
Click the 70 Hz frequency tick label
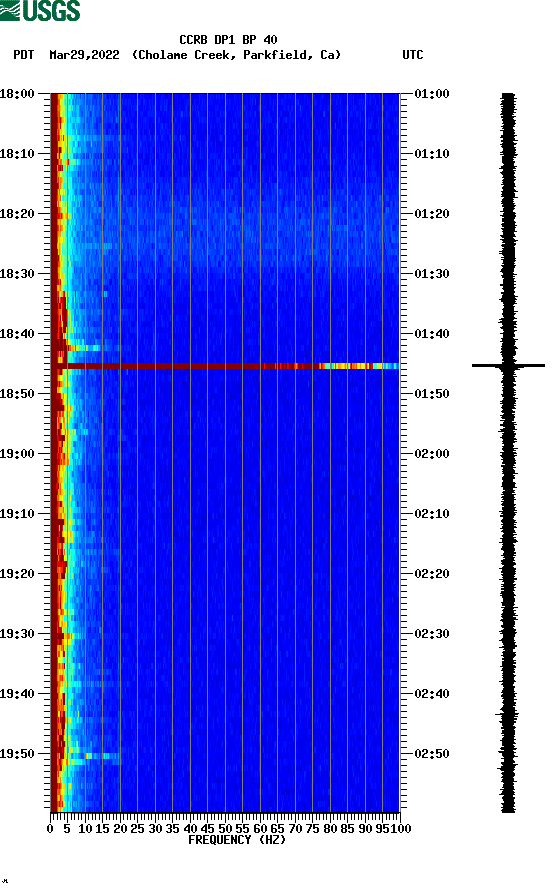295,829
